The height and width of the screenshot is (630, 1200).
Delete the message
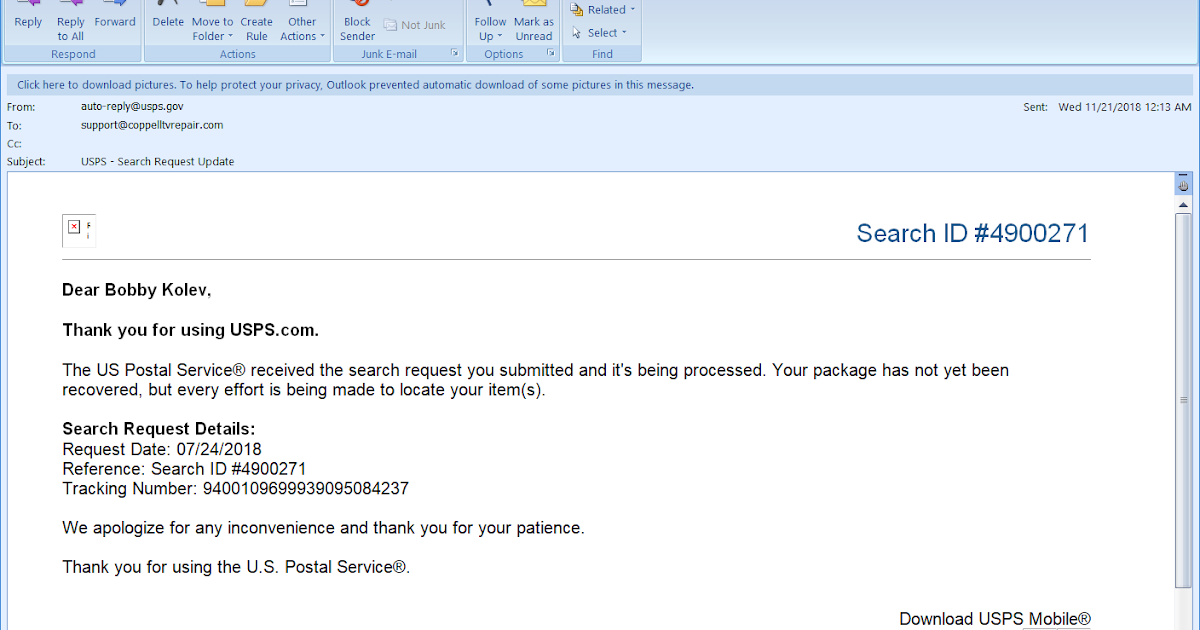(167, 20)
